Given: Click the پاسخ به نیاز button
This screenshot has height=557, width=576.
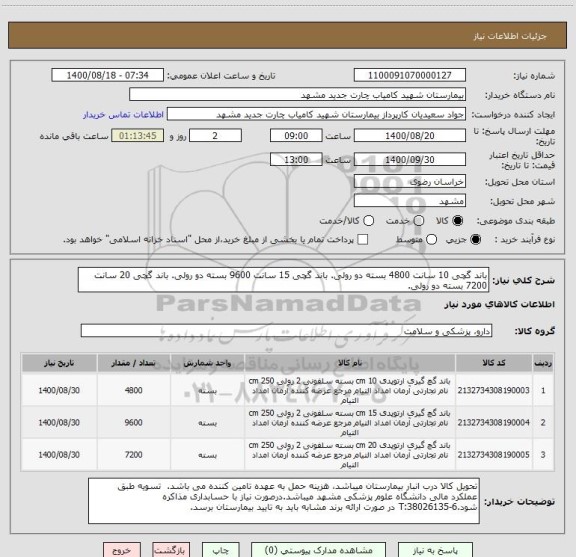Looking at the screenshot, I should pos(435,550).
